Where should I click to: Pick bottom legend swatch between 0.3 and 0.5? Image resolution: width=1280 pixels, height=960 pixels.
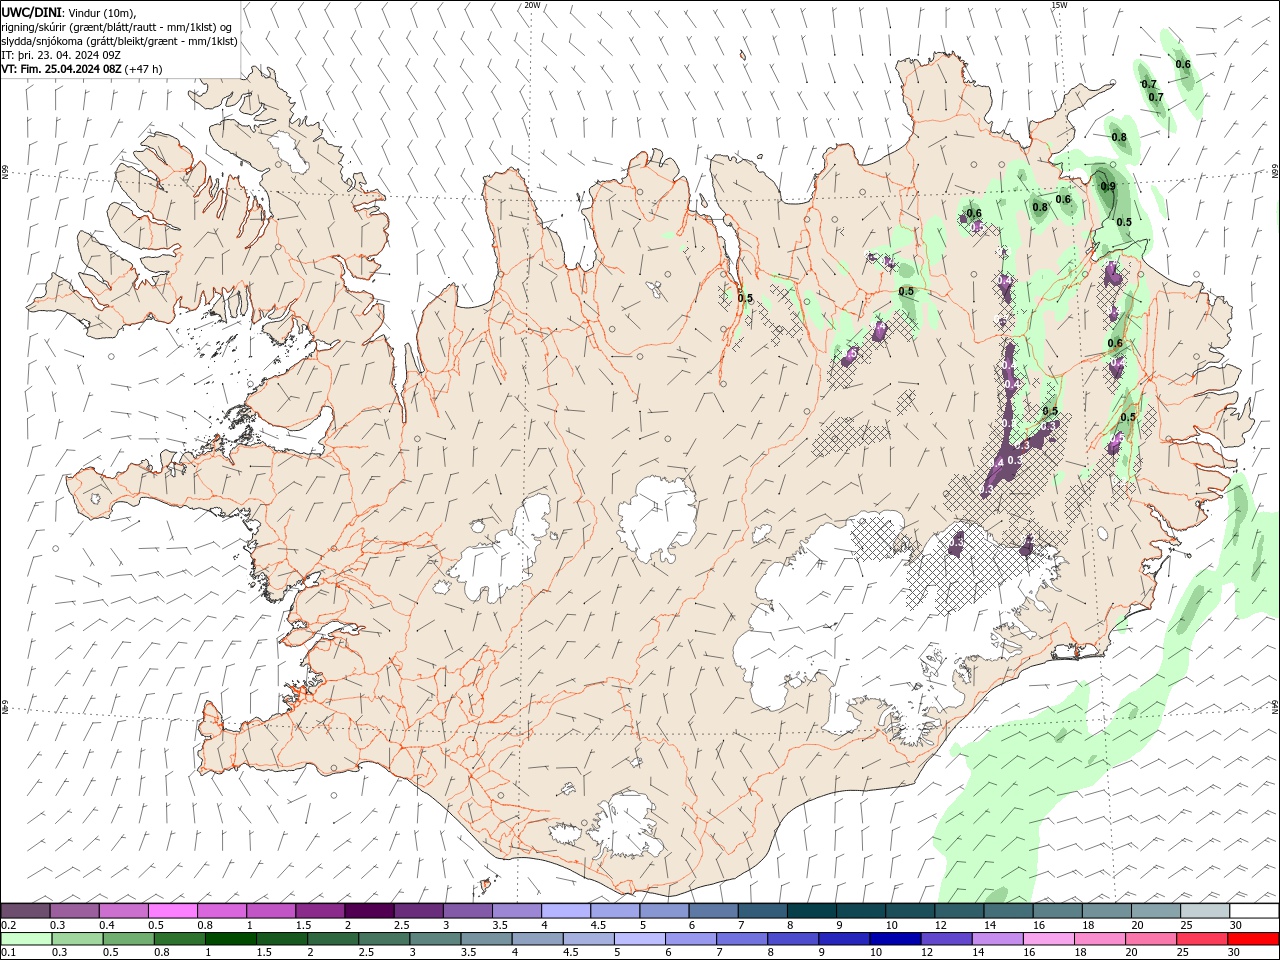click(77, 939)
